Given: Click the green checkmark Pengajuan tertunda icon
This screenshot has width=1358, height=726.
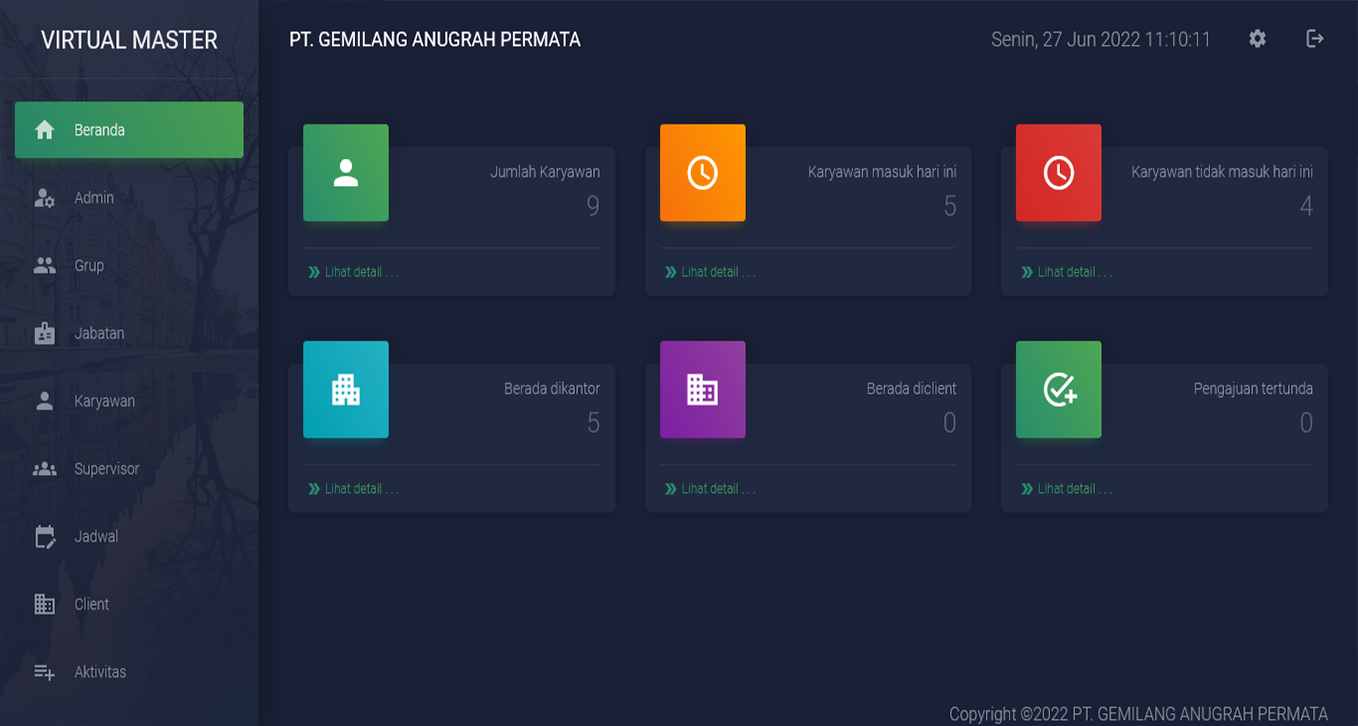Looking at the screenshot, I should point(1059,390).
